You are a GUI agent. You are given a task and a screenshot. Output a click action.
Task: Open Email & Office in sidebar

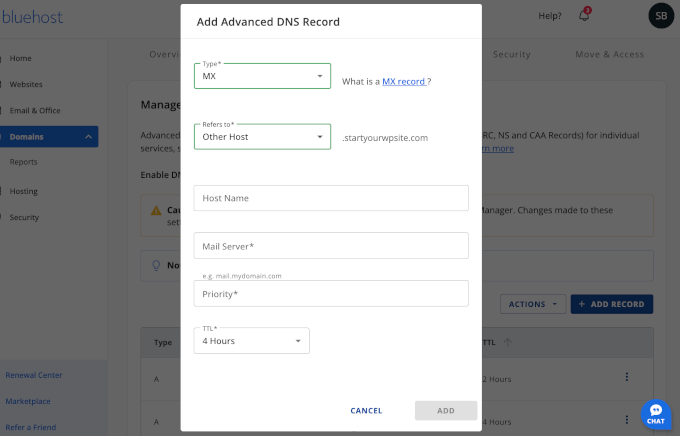pos(35,110)
